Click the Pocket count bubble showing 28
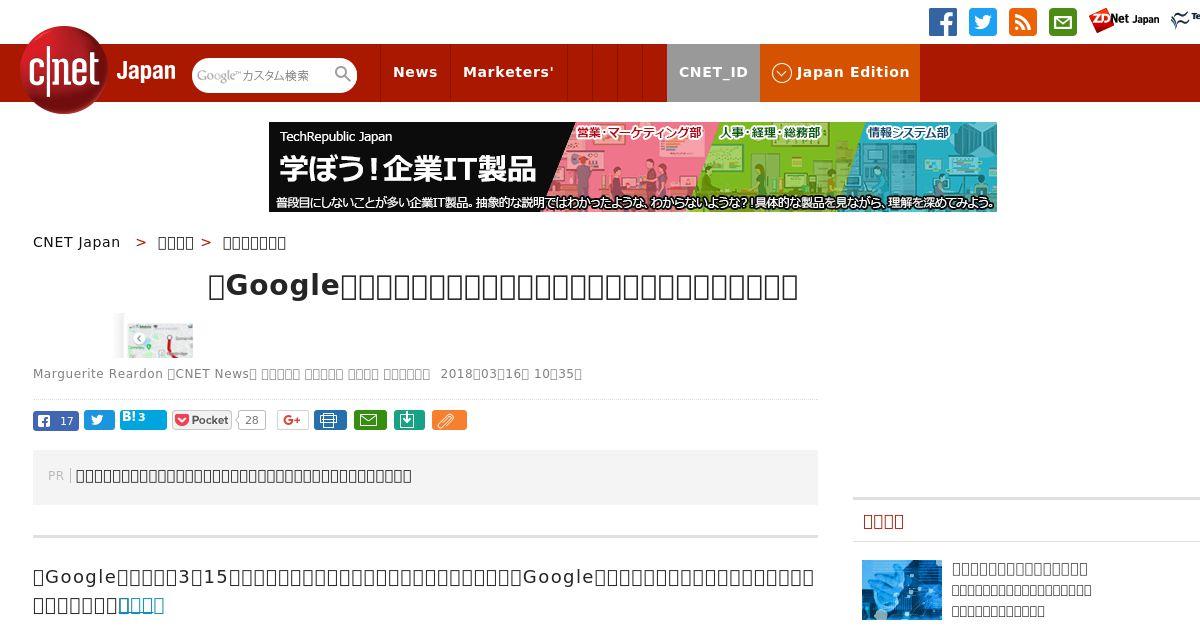This screenshot has width=1200, height=630. click(252, 420)
